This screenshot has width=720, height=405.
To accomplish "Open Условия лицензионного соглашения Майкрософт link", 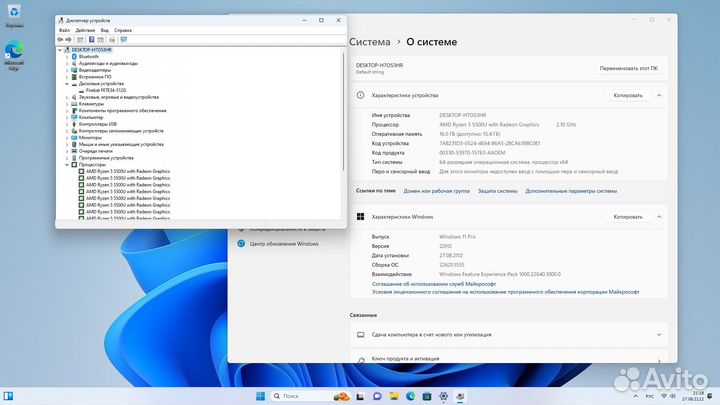I will point(505,292).
